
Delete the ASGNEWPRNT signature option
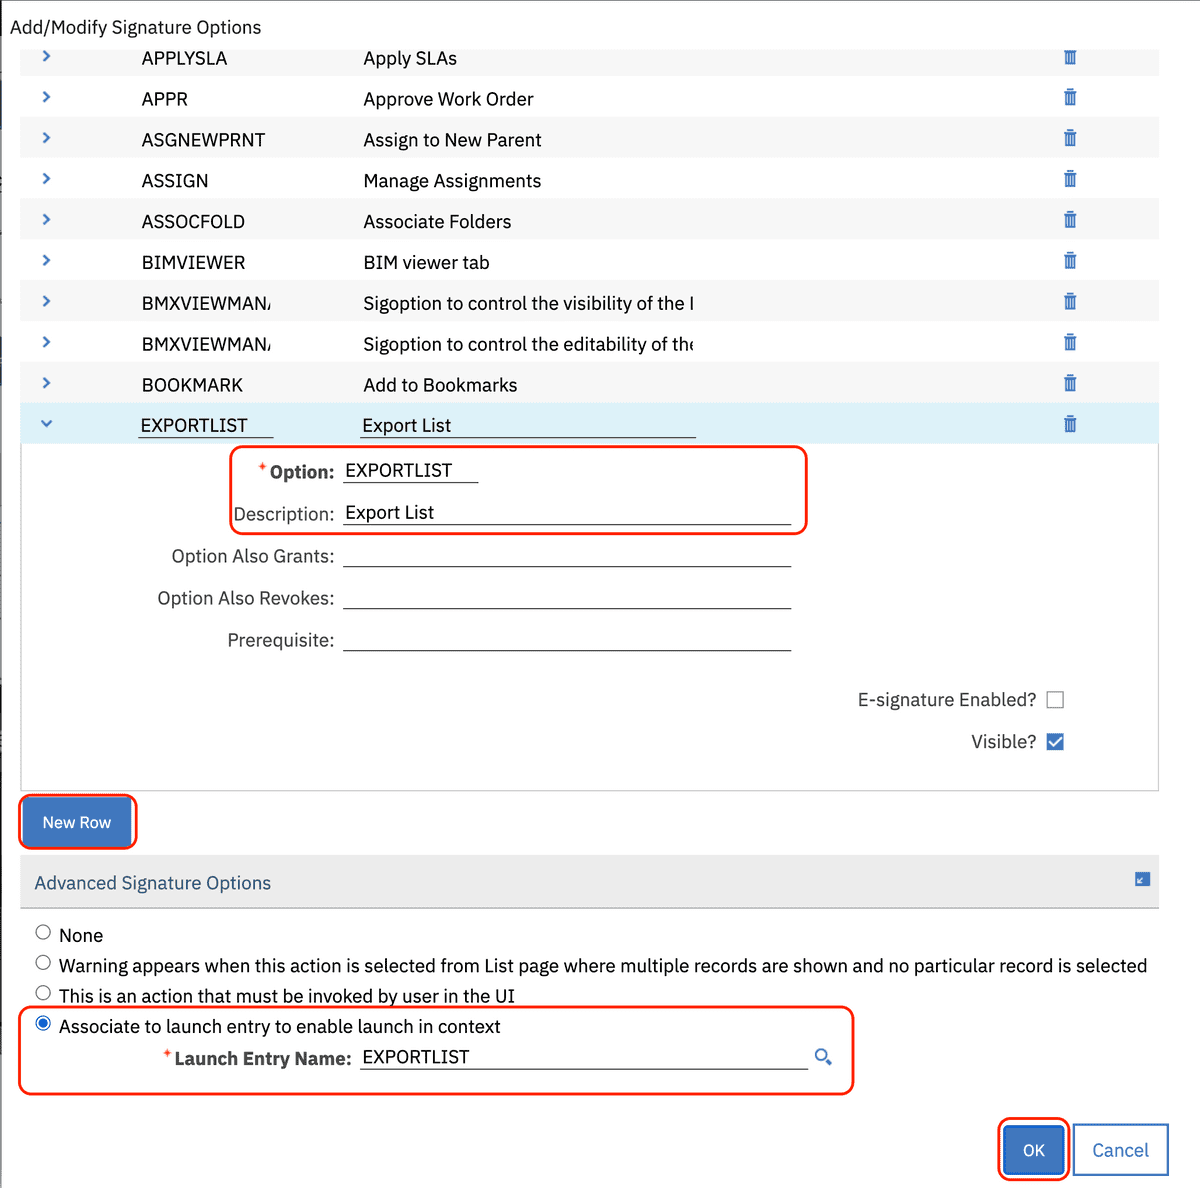pos(1069,138)
